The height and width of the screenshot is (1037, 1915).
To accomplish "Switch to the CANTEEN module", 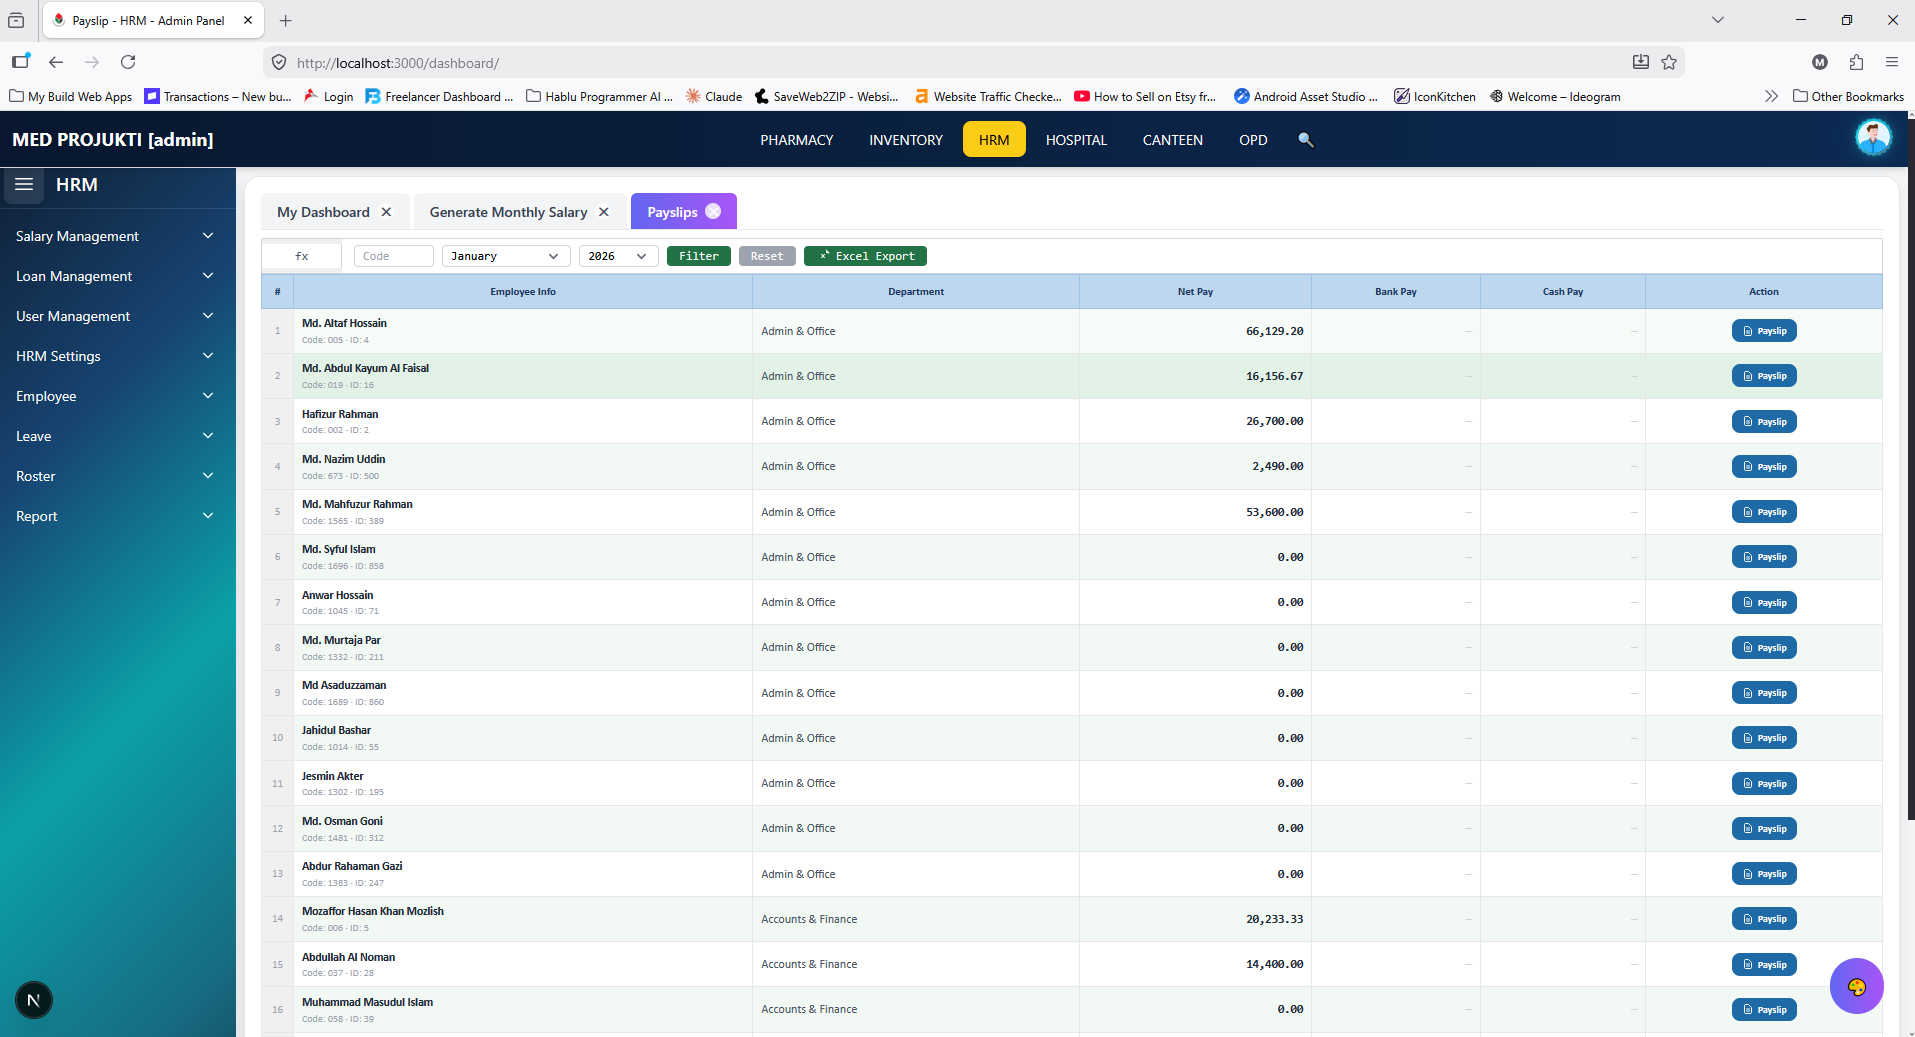I will click(x=1173, y=140).
